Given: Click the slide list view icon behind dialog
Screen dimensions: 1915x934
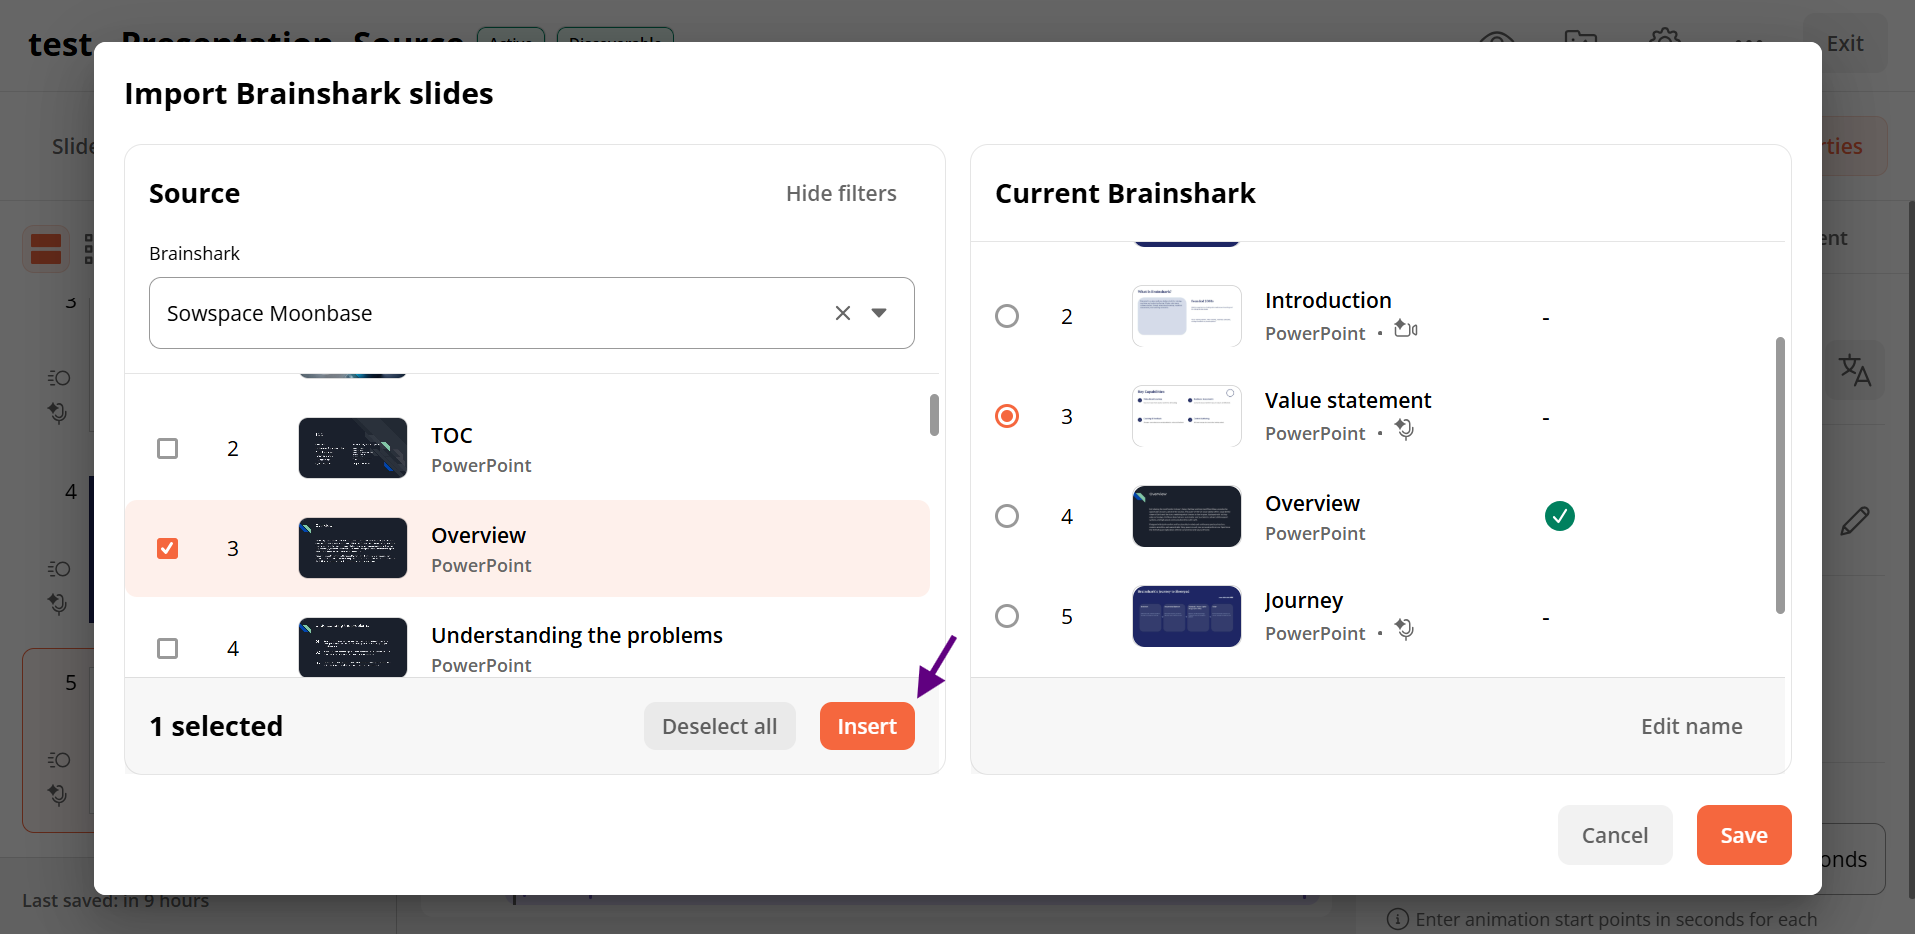Looking at the screenshot, I should 46,249.
